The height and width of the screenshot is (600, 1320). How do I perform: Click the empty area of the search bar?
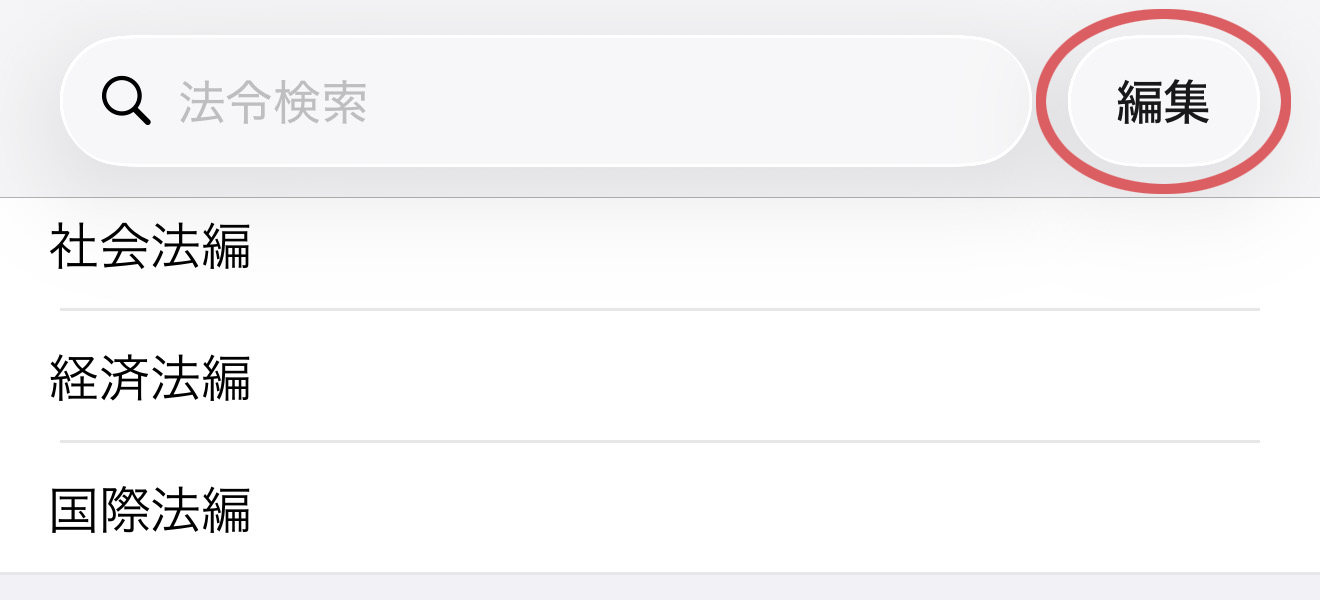click(700, 101)
